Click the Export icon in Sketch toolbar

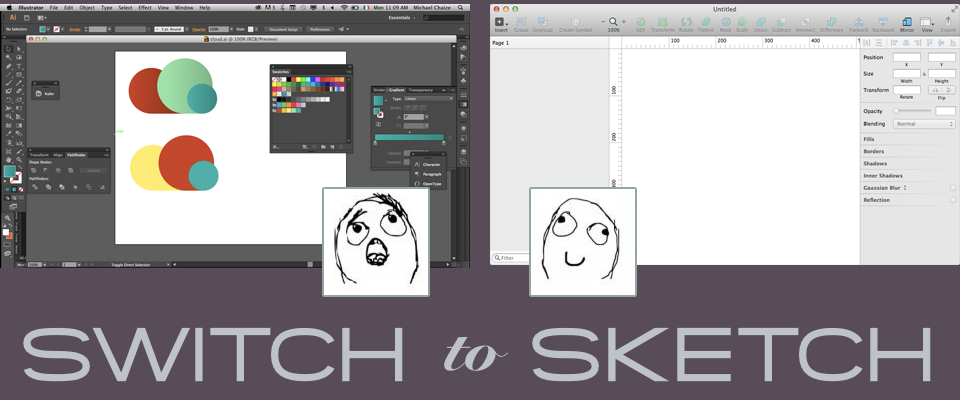[948, 21]
